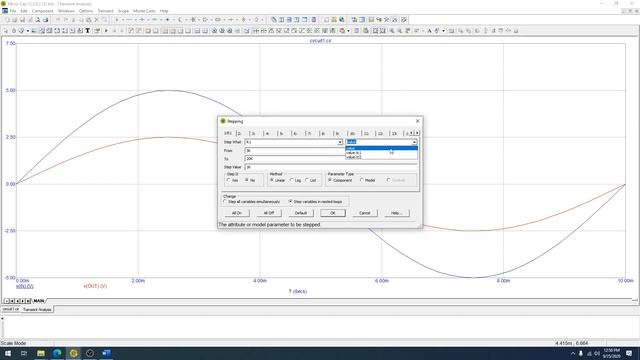This screenshot has height=360, width=640.
Task: Click v(OUT) (V) plot legend label
Action: 95,286
